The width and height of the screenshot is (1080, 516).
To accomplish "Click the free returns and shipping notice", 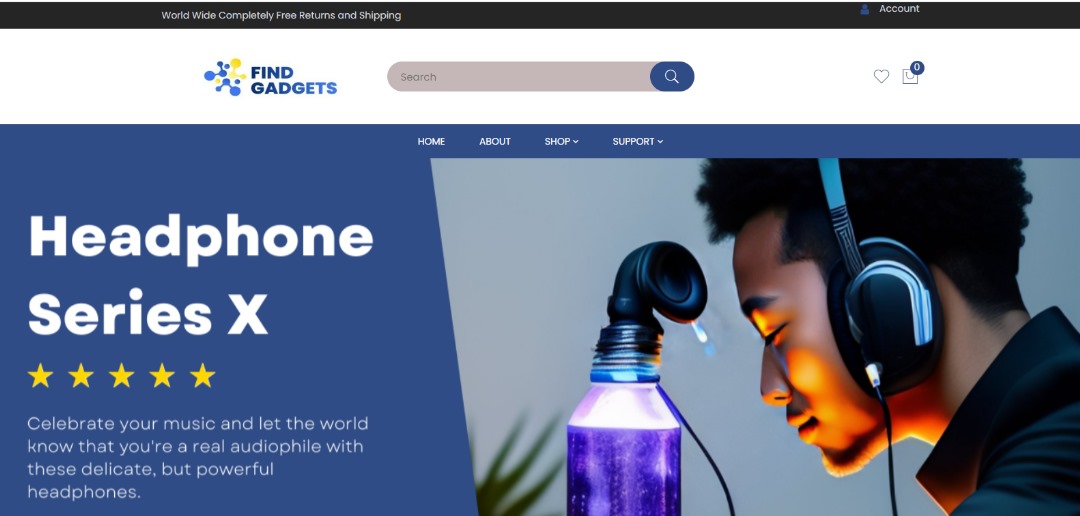I will coord(281,15).
